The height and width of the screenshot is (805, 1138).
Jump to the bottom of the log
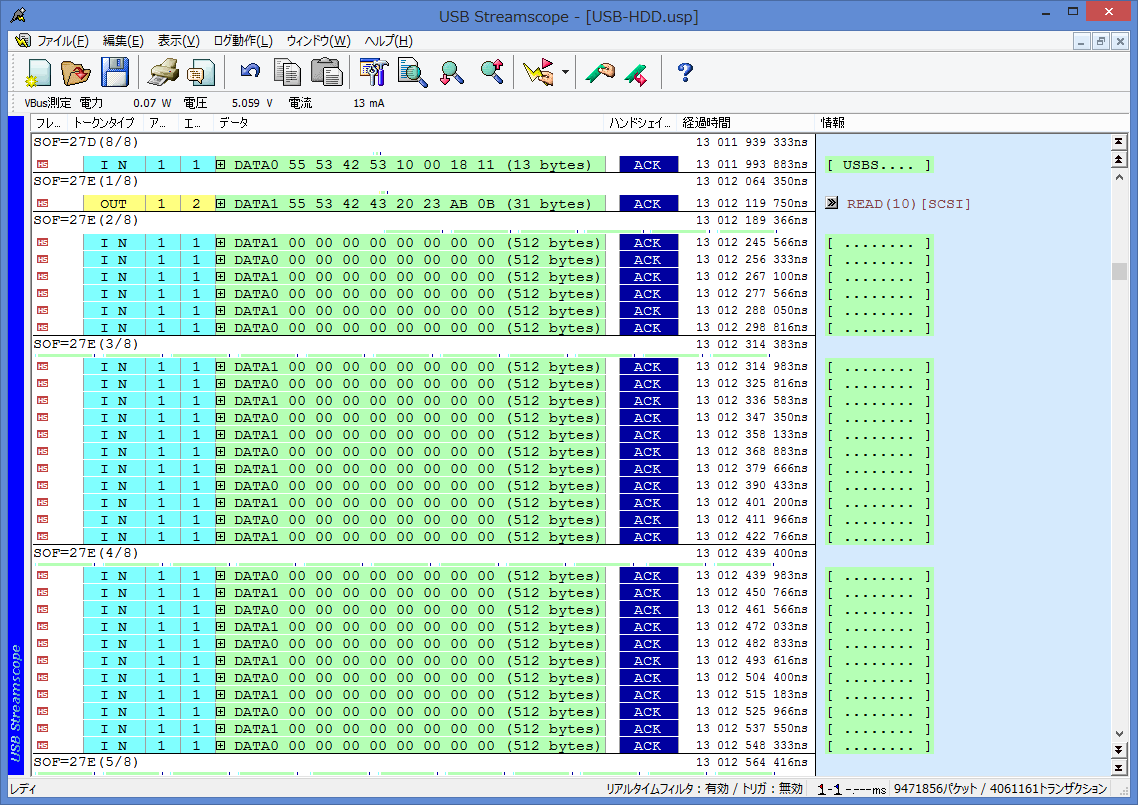[1118, 767]
